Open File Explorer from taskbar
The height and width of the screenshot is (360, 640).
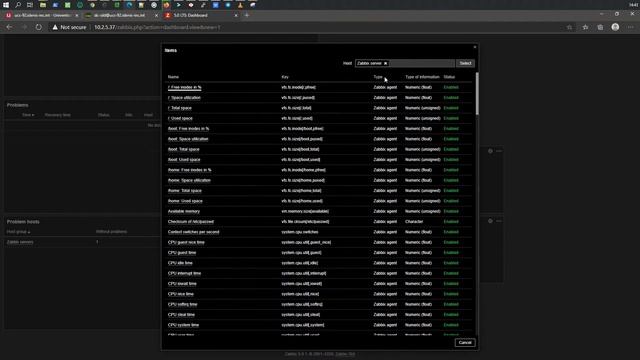42,5
